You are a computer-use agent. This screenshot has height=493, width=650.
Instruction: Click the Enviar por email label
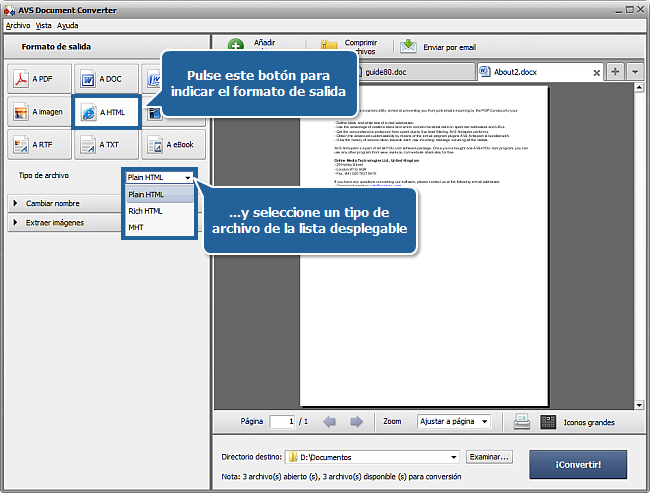point(449,48)
